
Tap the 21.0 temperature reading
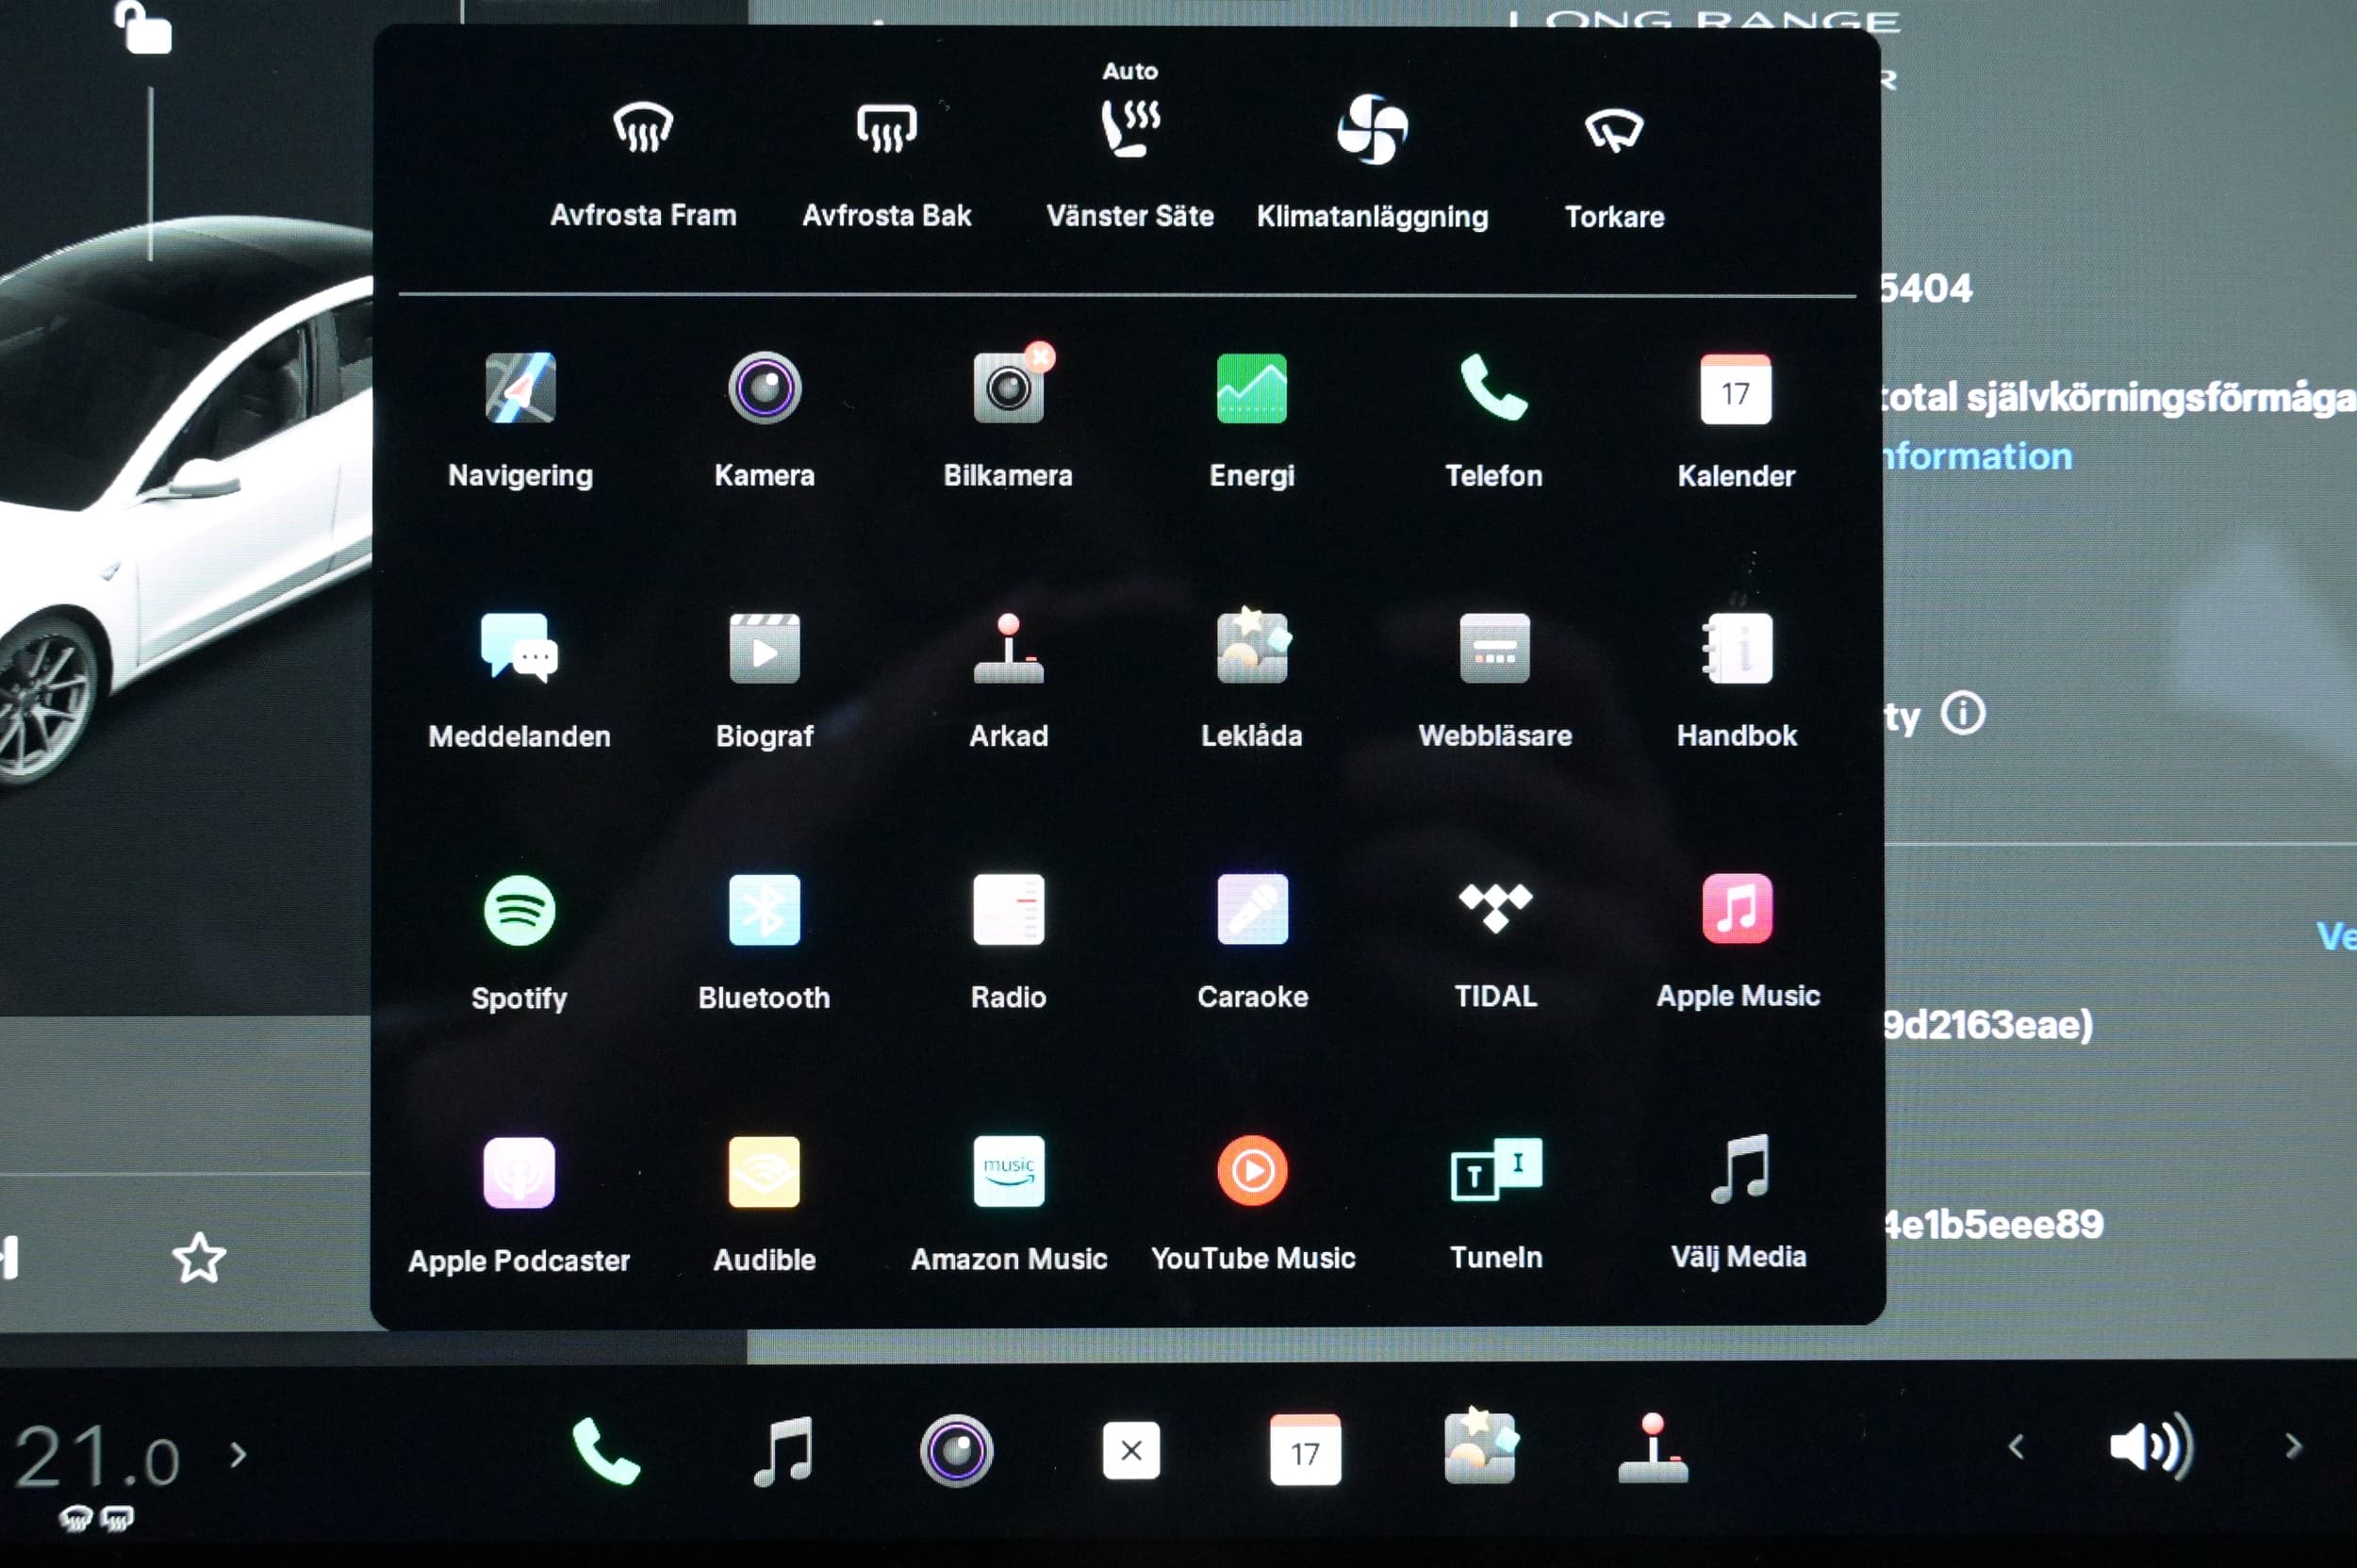pos(97,1456)
